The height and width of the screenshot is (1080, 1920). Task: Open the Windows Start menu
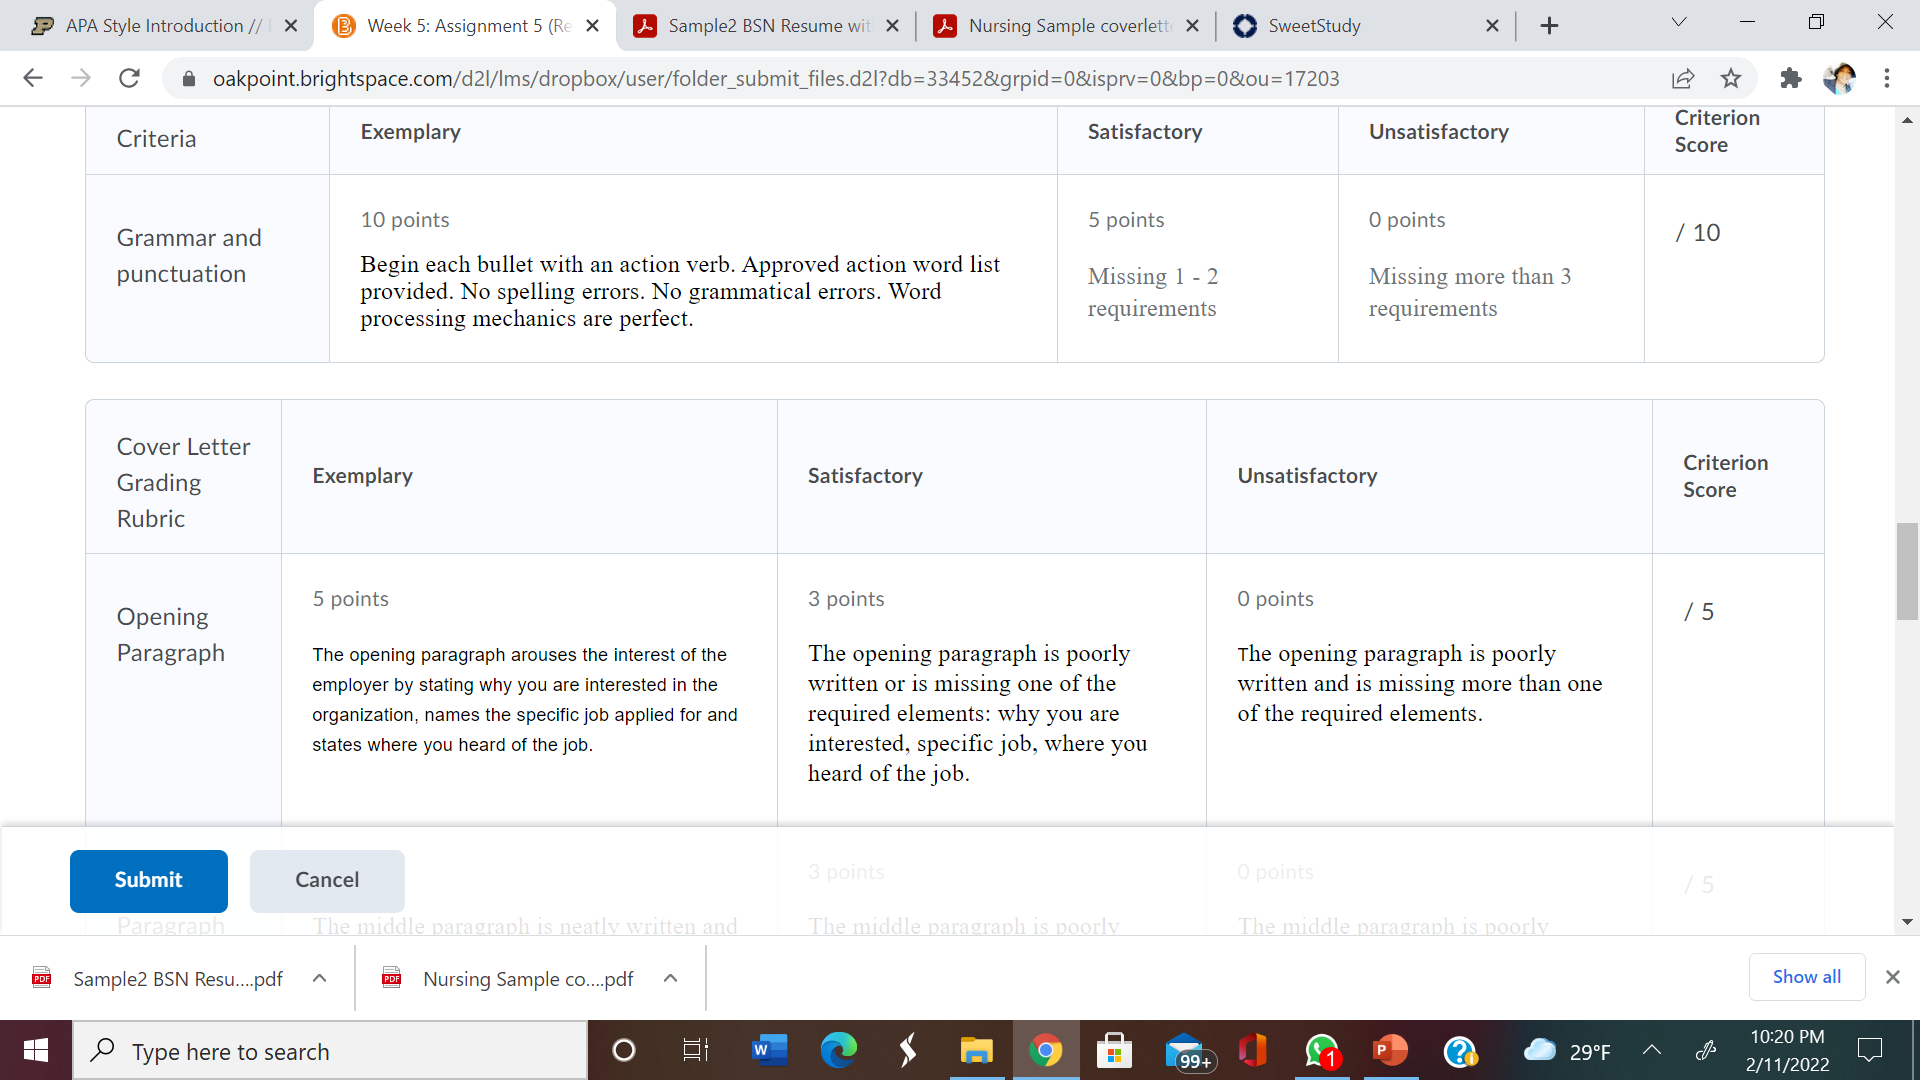[36, 1051]
